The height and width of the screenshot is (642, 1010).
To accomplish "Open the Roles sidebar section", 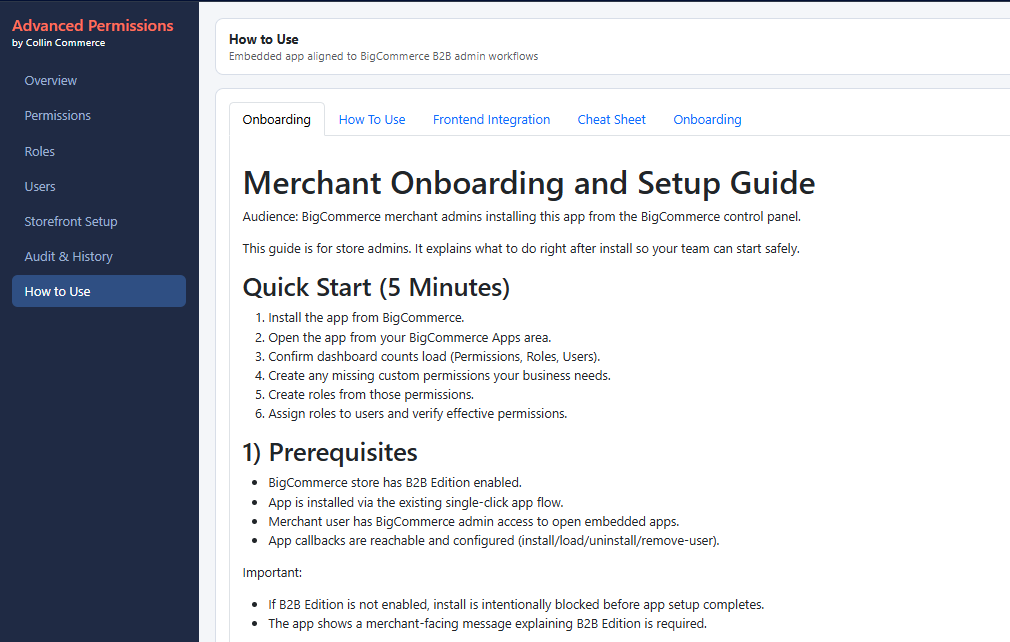I will [x=99, y=151].
